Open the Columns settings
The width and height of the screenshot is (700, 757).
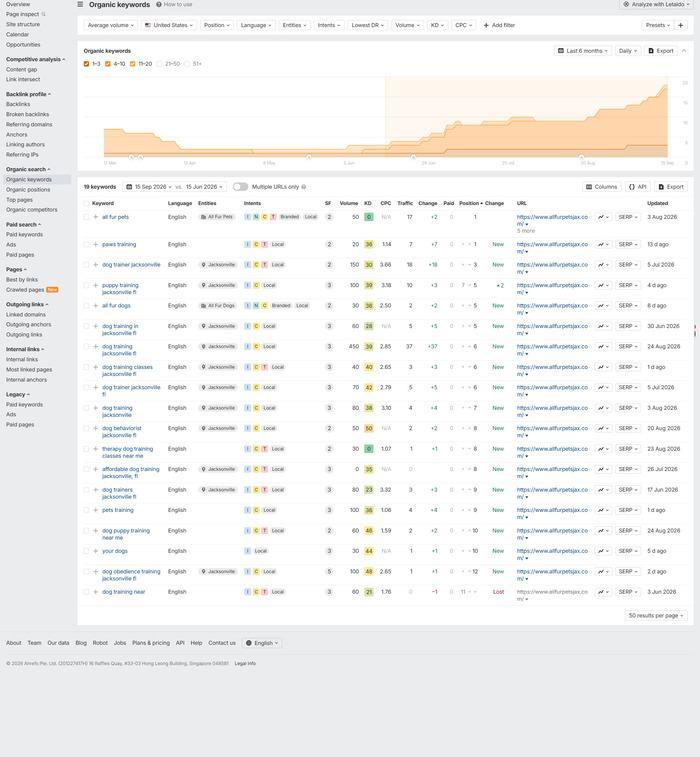tap(601, 187)
